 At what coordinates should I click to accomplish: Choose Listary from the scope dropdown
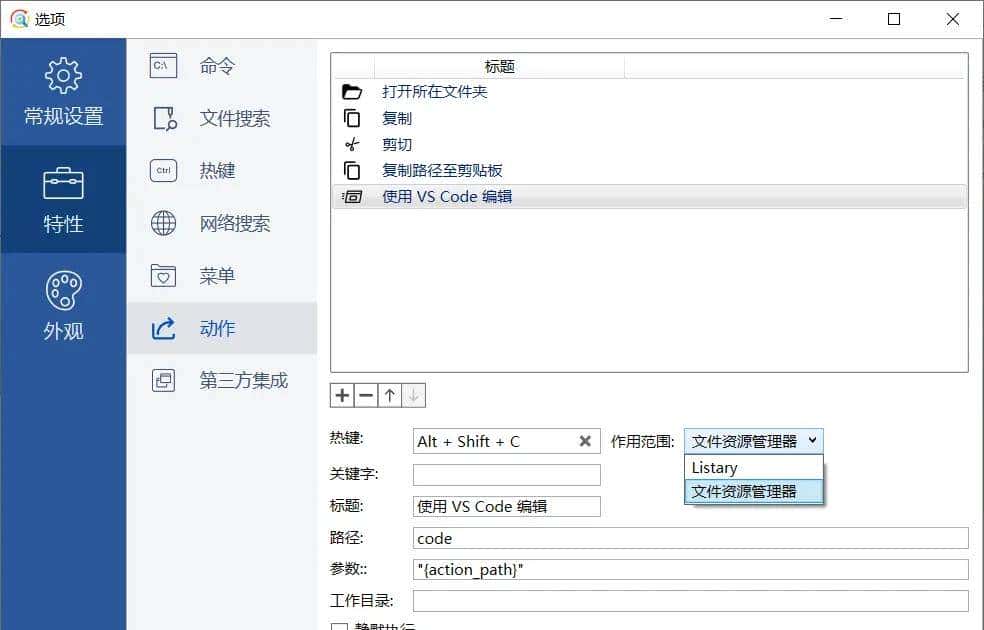pyautogui.click(x=714, y=467)
